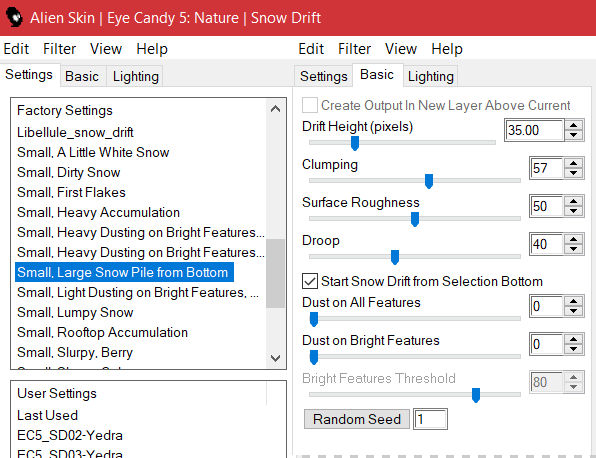Select Small, Light Dusting on Bright Features
Image resolution: width=596 pixels, height=458 pixels.
point(138,292)
